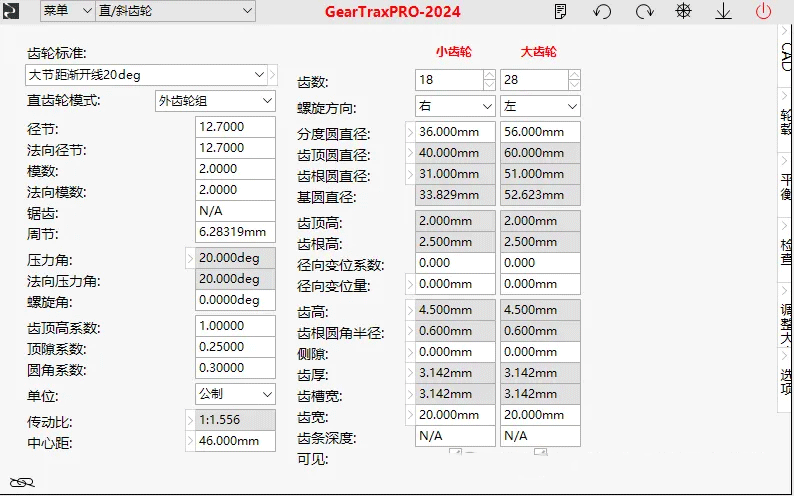Viewport: 794px width, 496px height.
Task: Expand the arrow beside 传动比 field
Action: pyautogui.click(x=190, y=420)
